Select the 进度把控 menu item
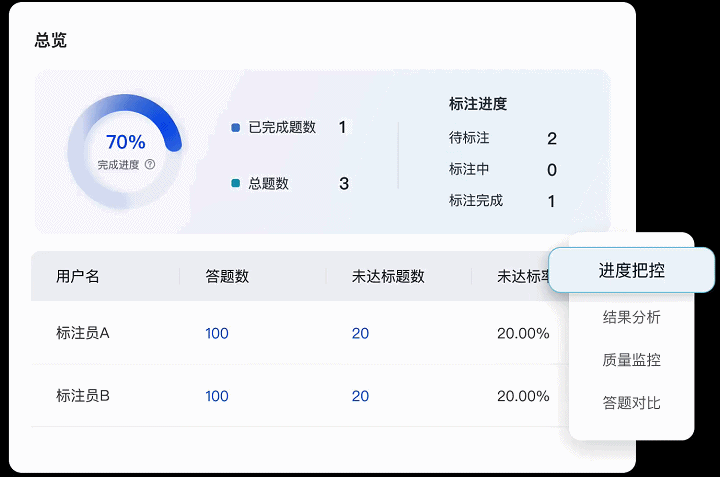This screenshot has width=720, height=477. coord(631,270)
